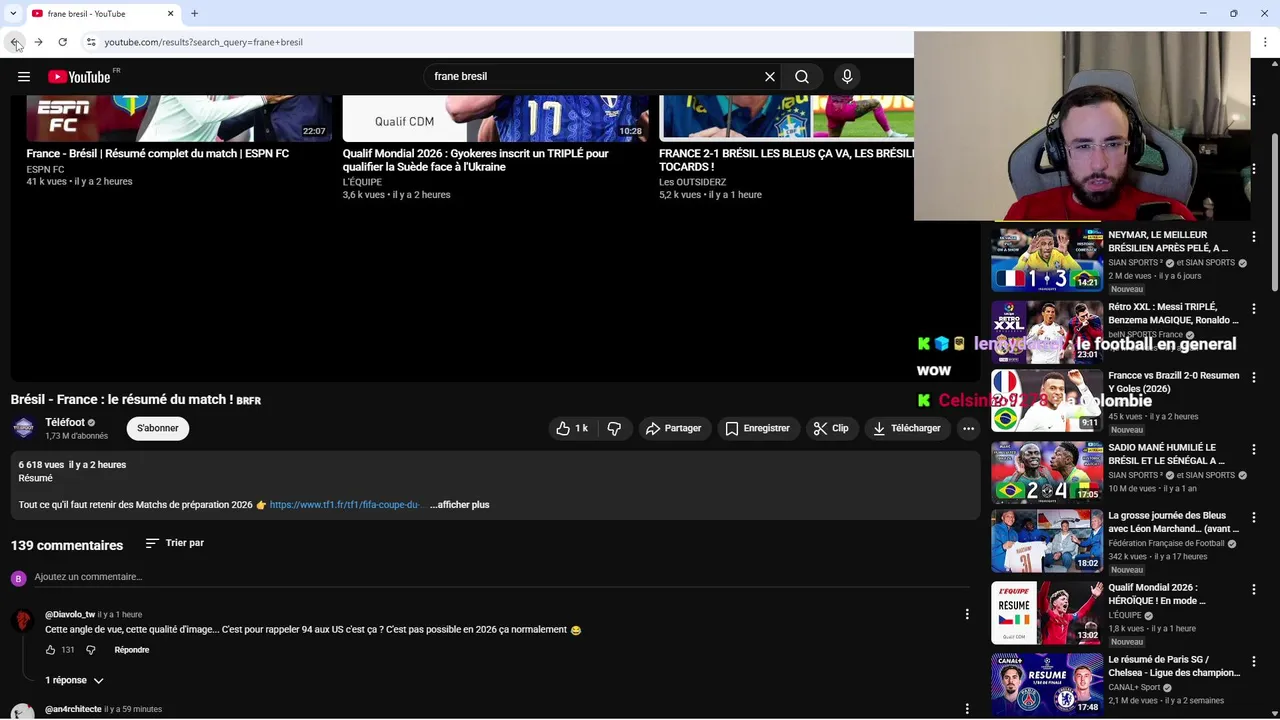Viewport: 1280px width, 720px height.
Task: Reload the page with refresh icon
Action: tap(62, 42)
